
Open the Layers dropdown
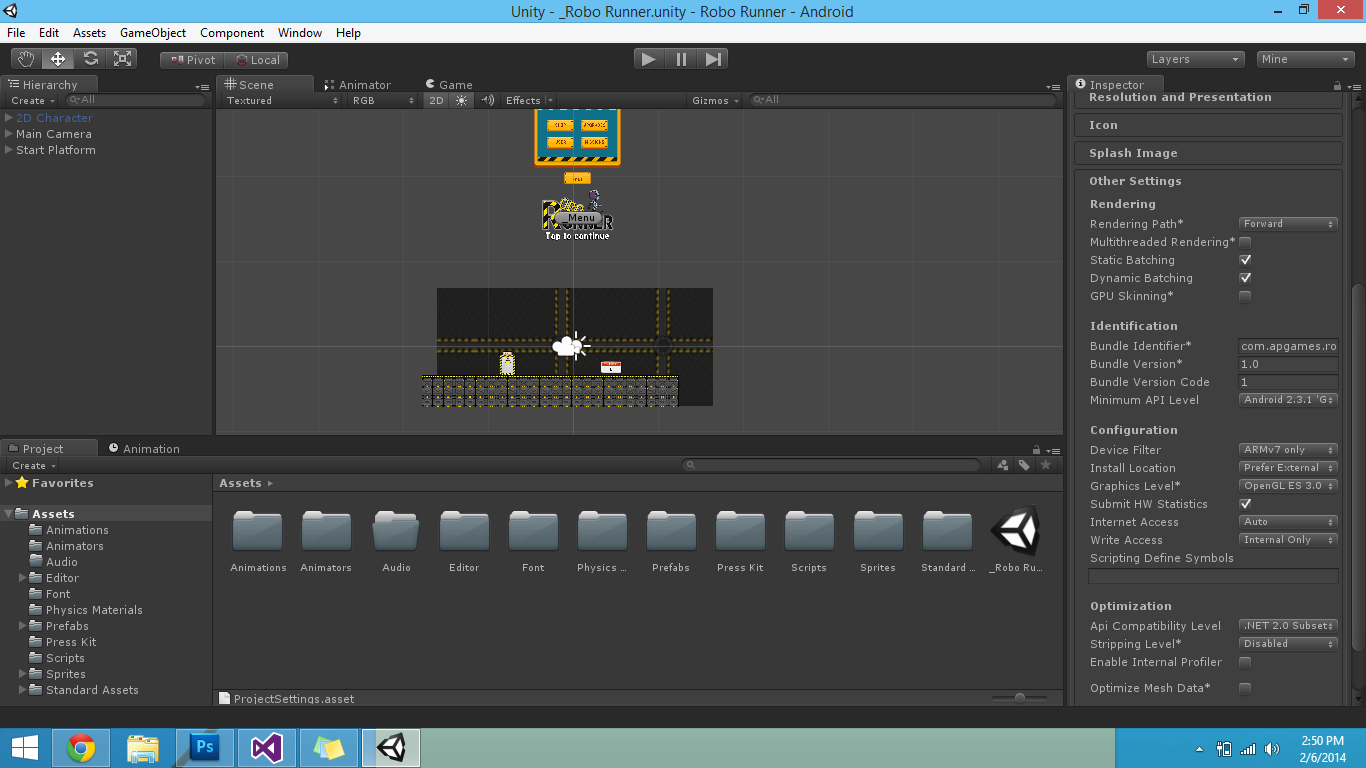coord(1195,59)
